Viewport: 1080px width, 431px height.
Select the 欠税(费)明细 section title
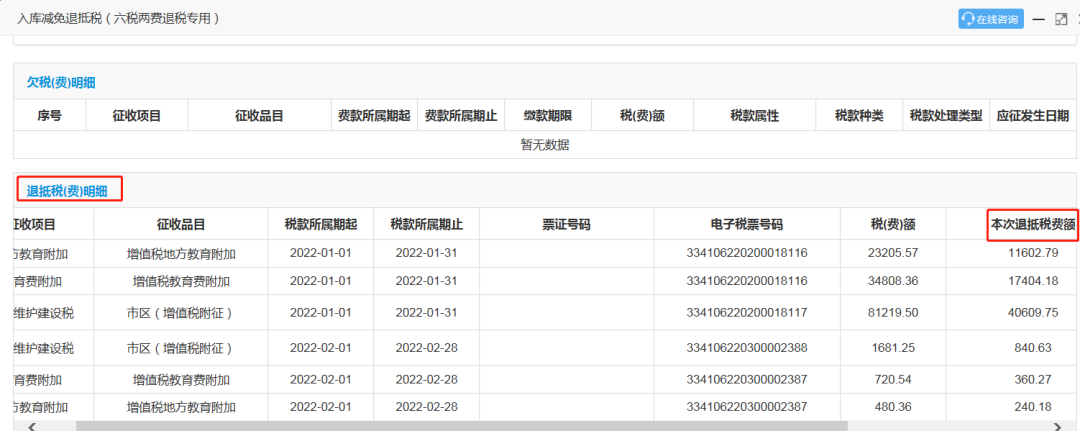click(61, 83)
